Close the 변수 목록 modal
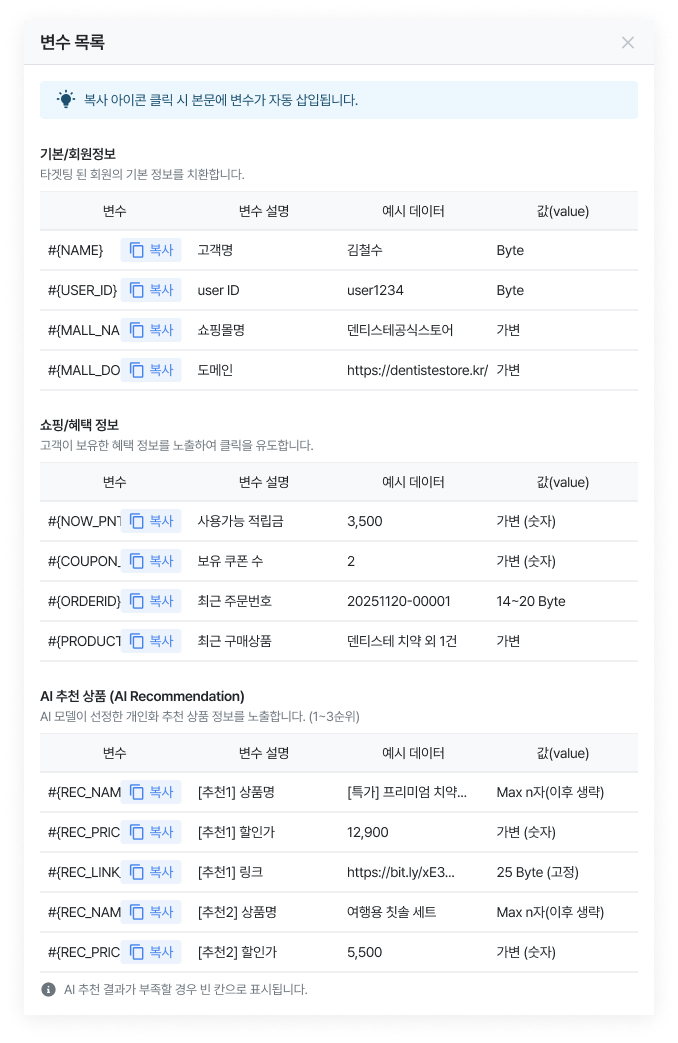This screenshot has width=678, height=1043. point(628,43)
